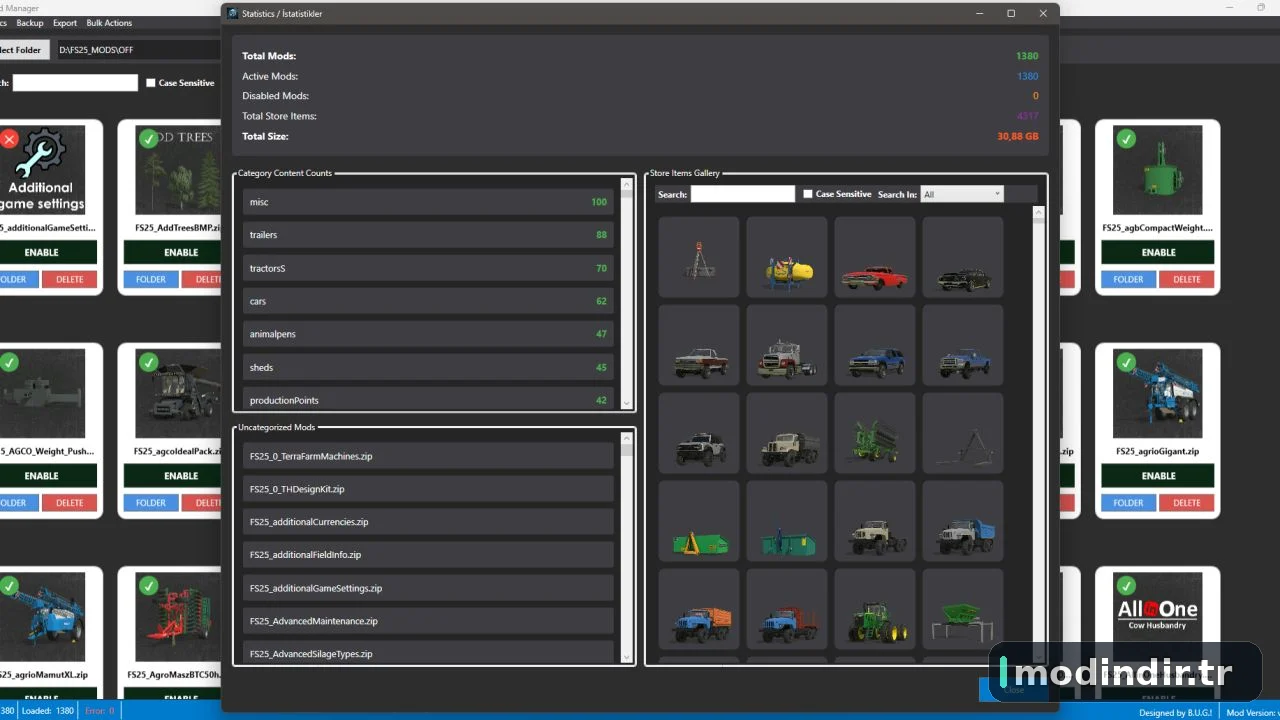Select the animalpens category row
The width and height of the screenshot is (1280, 720).
point(428,334)
